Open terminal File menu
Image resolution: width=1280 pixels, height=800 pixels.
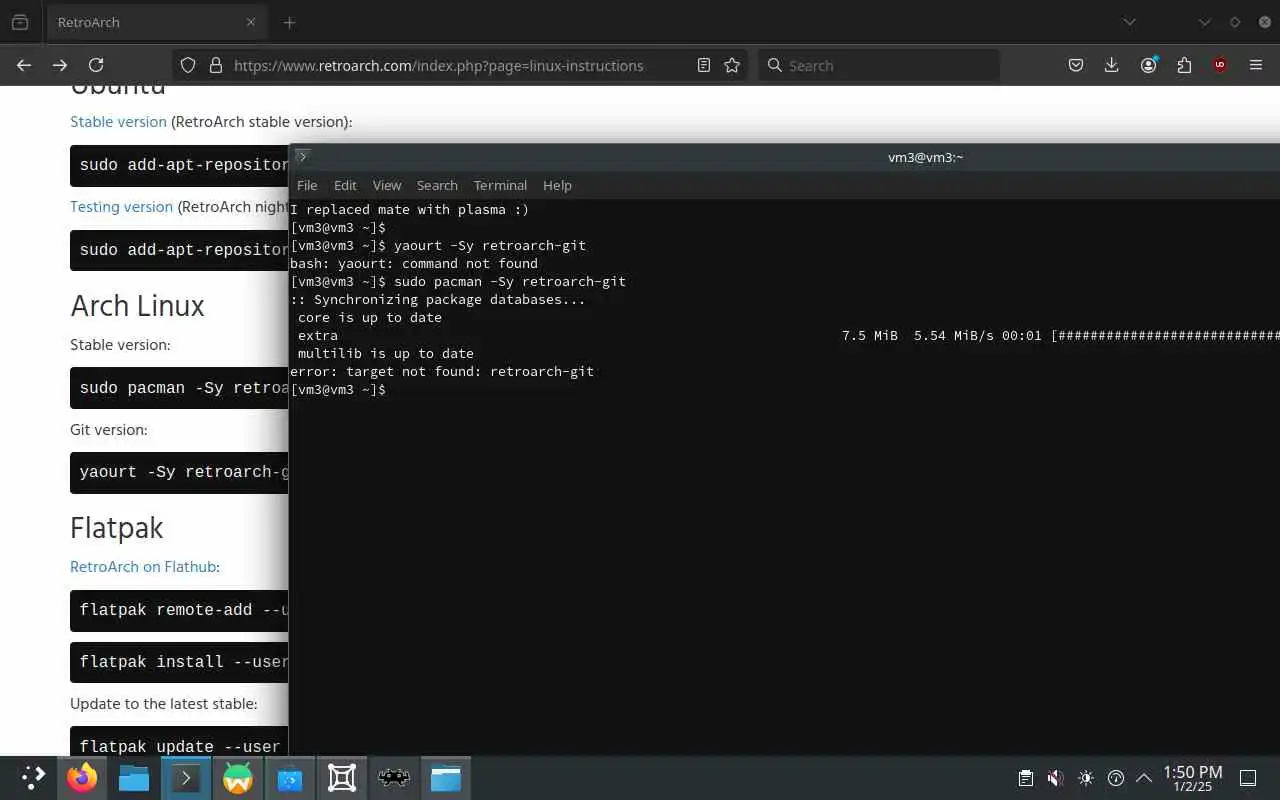pyautogui.click(x=307, y=185)
